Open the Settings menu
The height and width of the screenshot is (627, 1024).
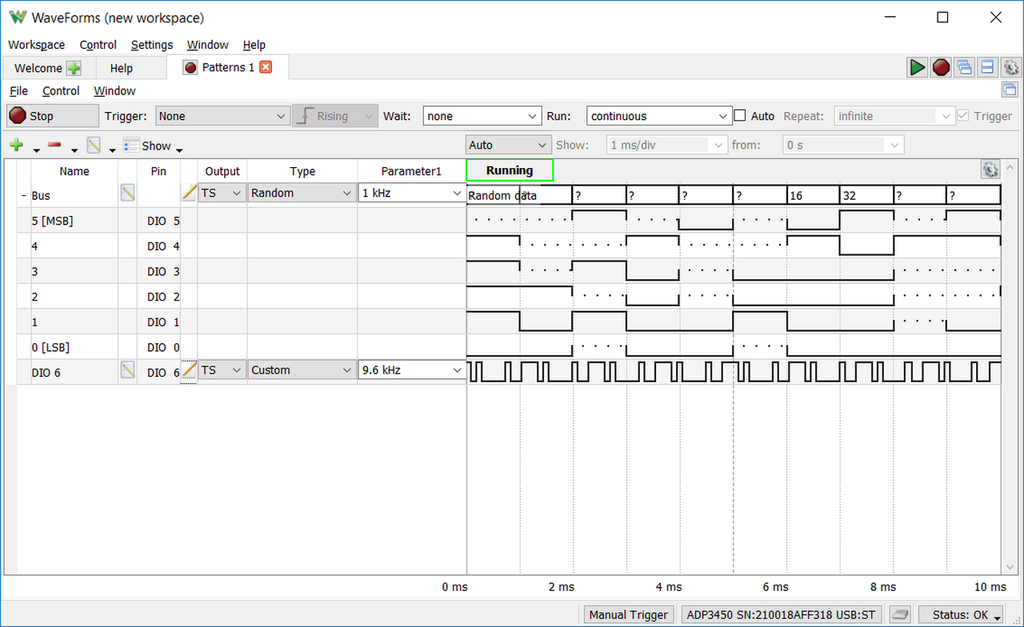[151, 45]
